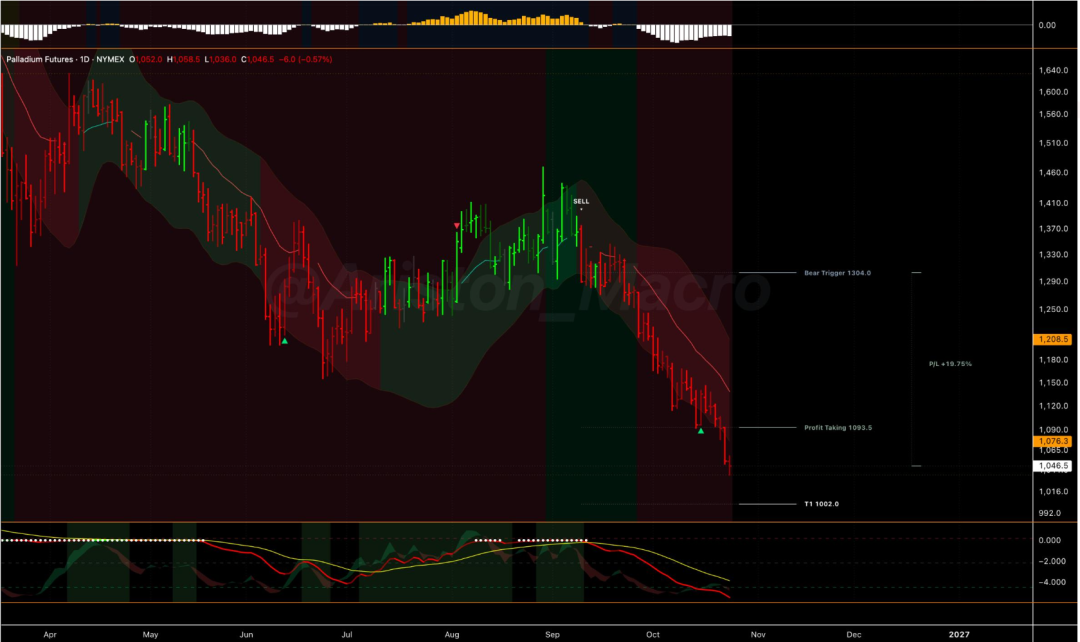Click the orange 1,208.5 price tag
Viewport: 1080px width, 642px height.
1053,340
